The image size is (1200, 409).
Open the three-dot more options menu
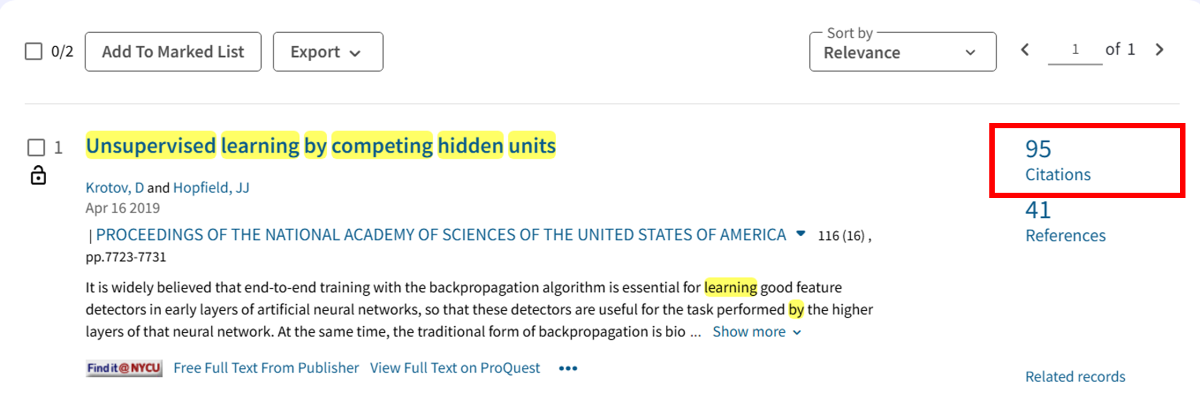568,368
